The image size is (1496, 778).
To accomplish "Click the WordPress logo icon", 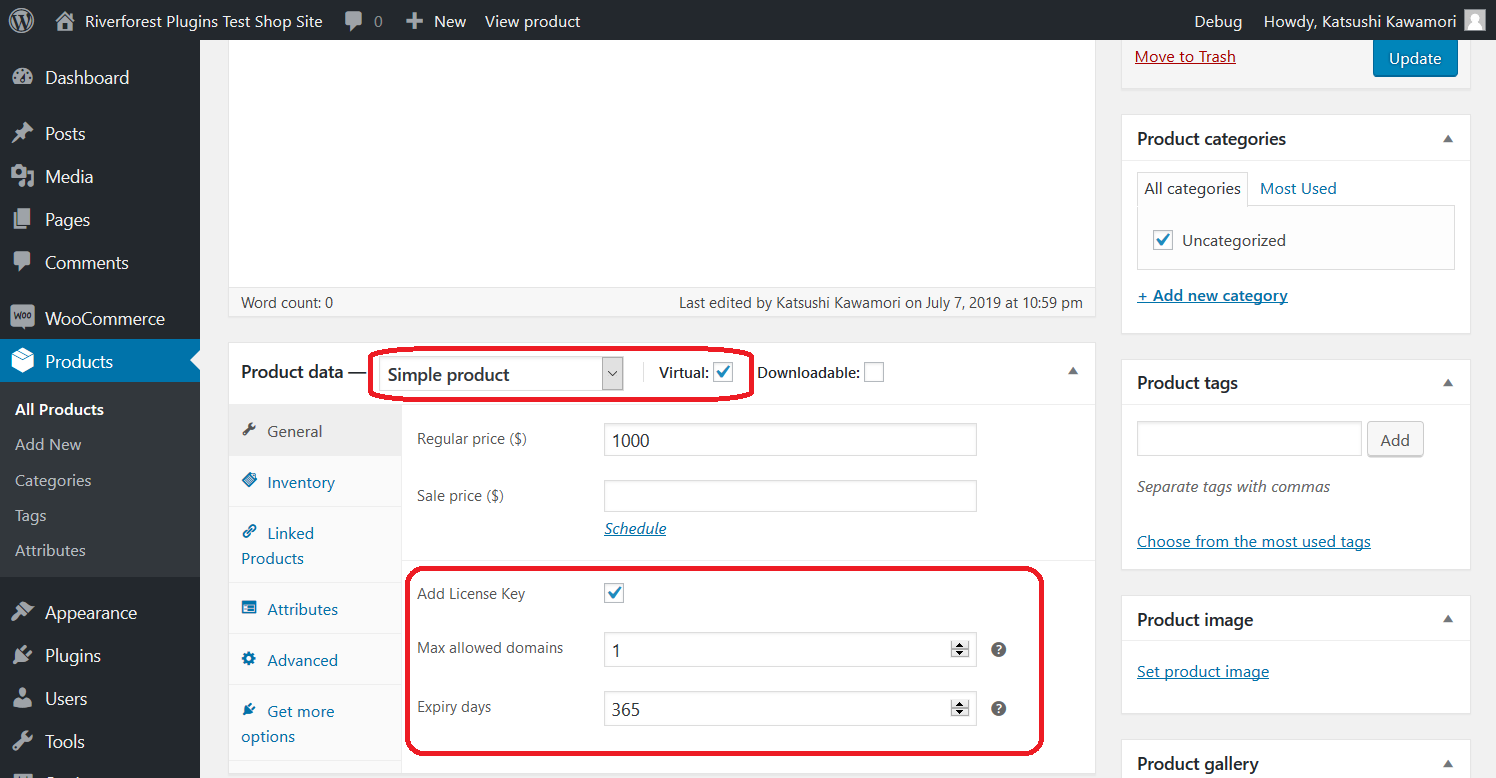I will click(21, 21).
